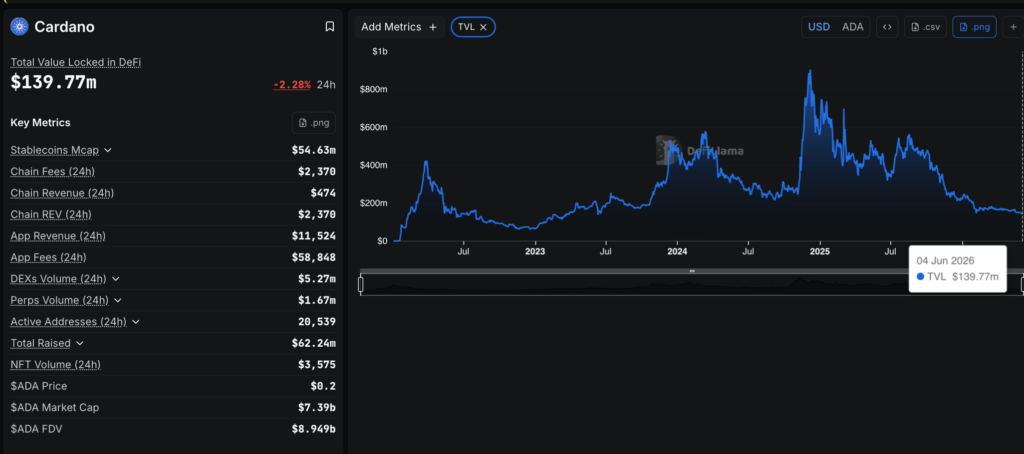1024x454 pixels.
Task: Export the chart as .png
Action: tap(974, 27)
